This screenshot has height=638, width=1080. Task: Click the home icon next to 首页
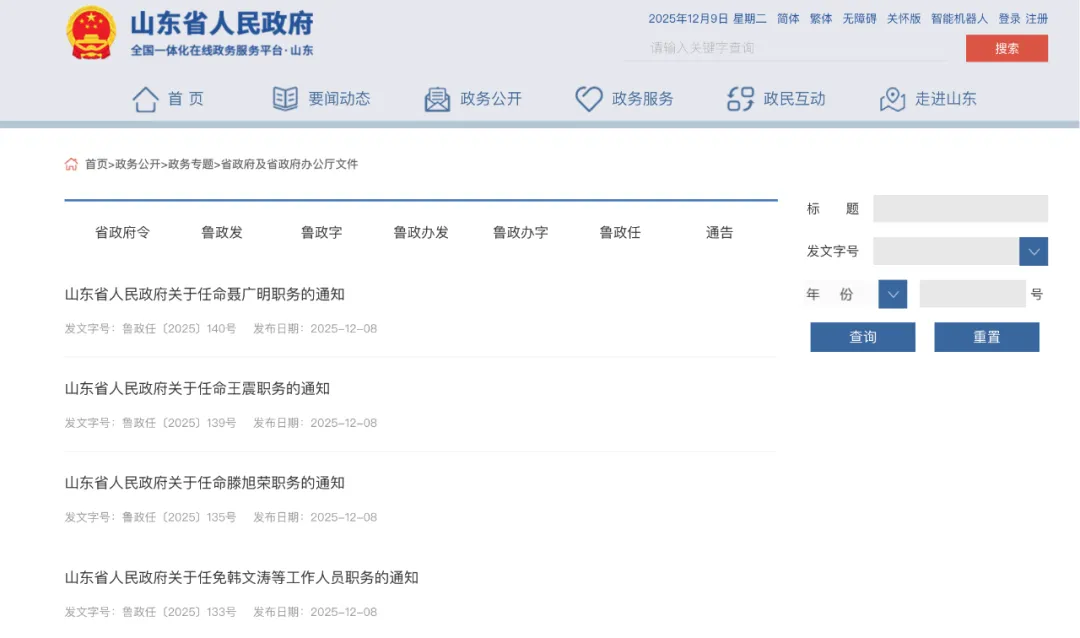pyautogui.click(x=146, y=99)
